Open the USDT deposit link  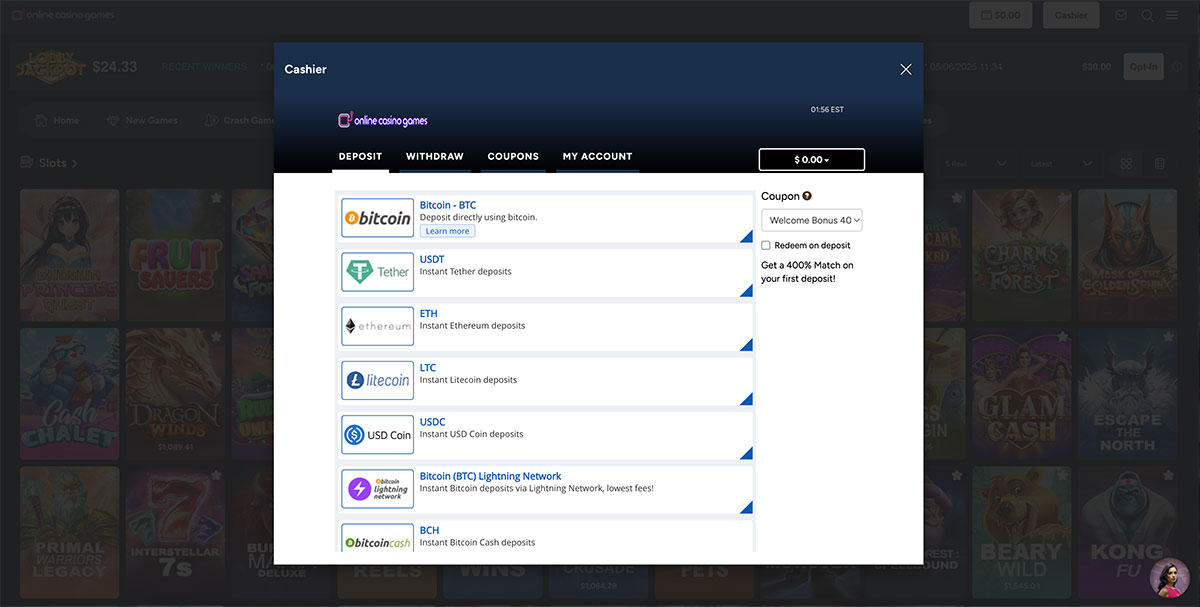[x=432, y=259]
